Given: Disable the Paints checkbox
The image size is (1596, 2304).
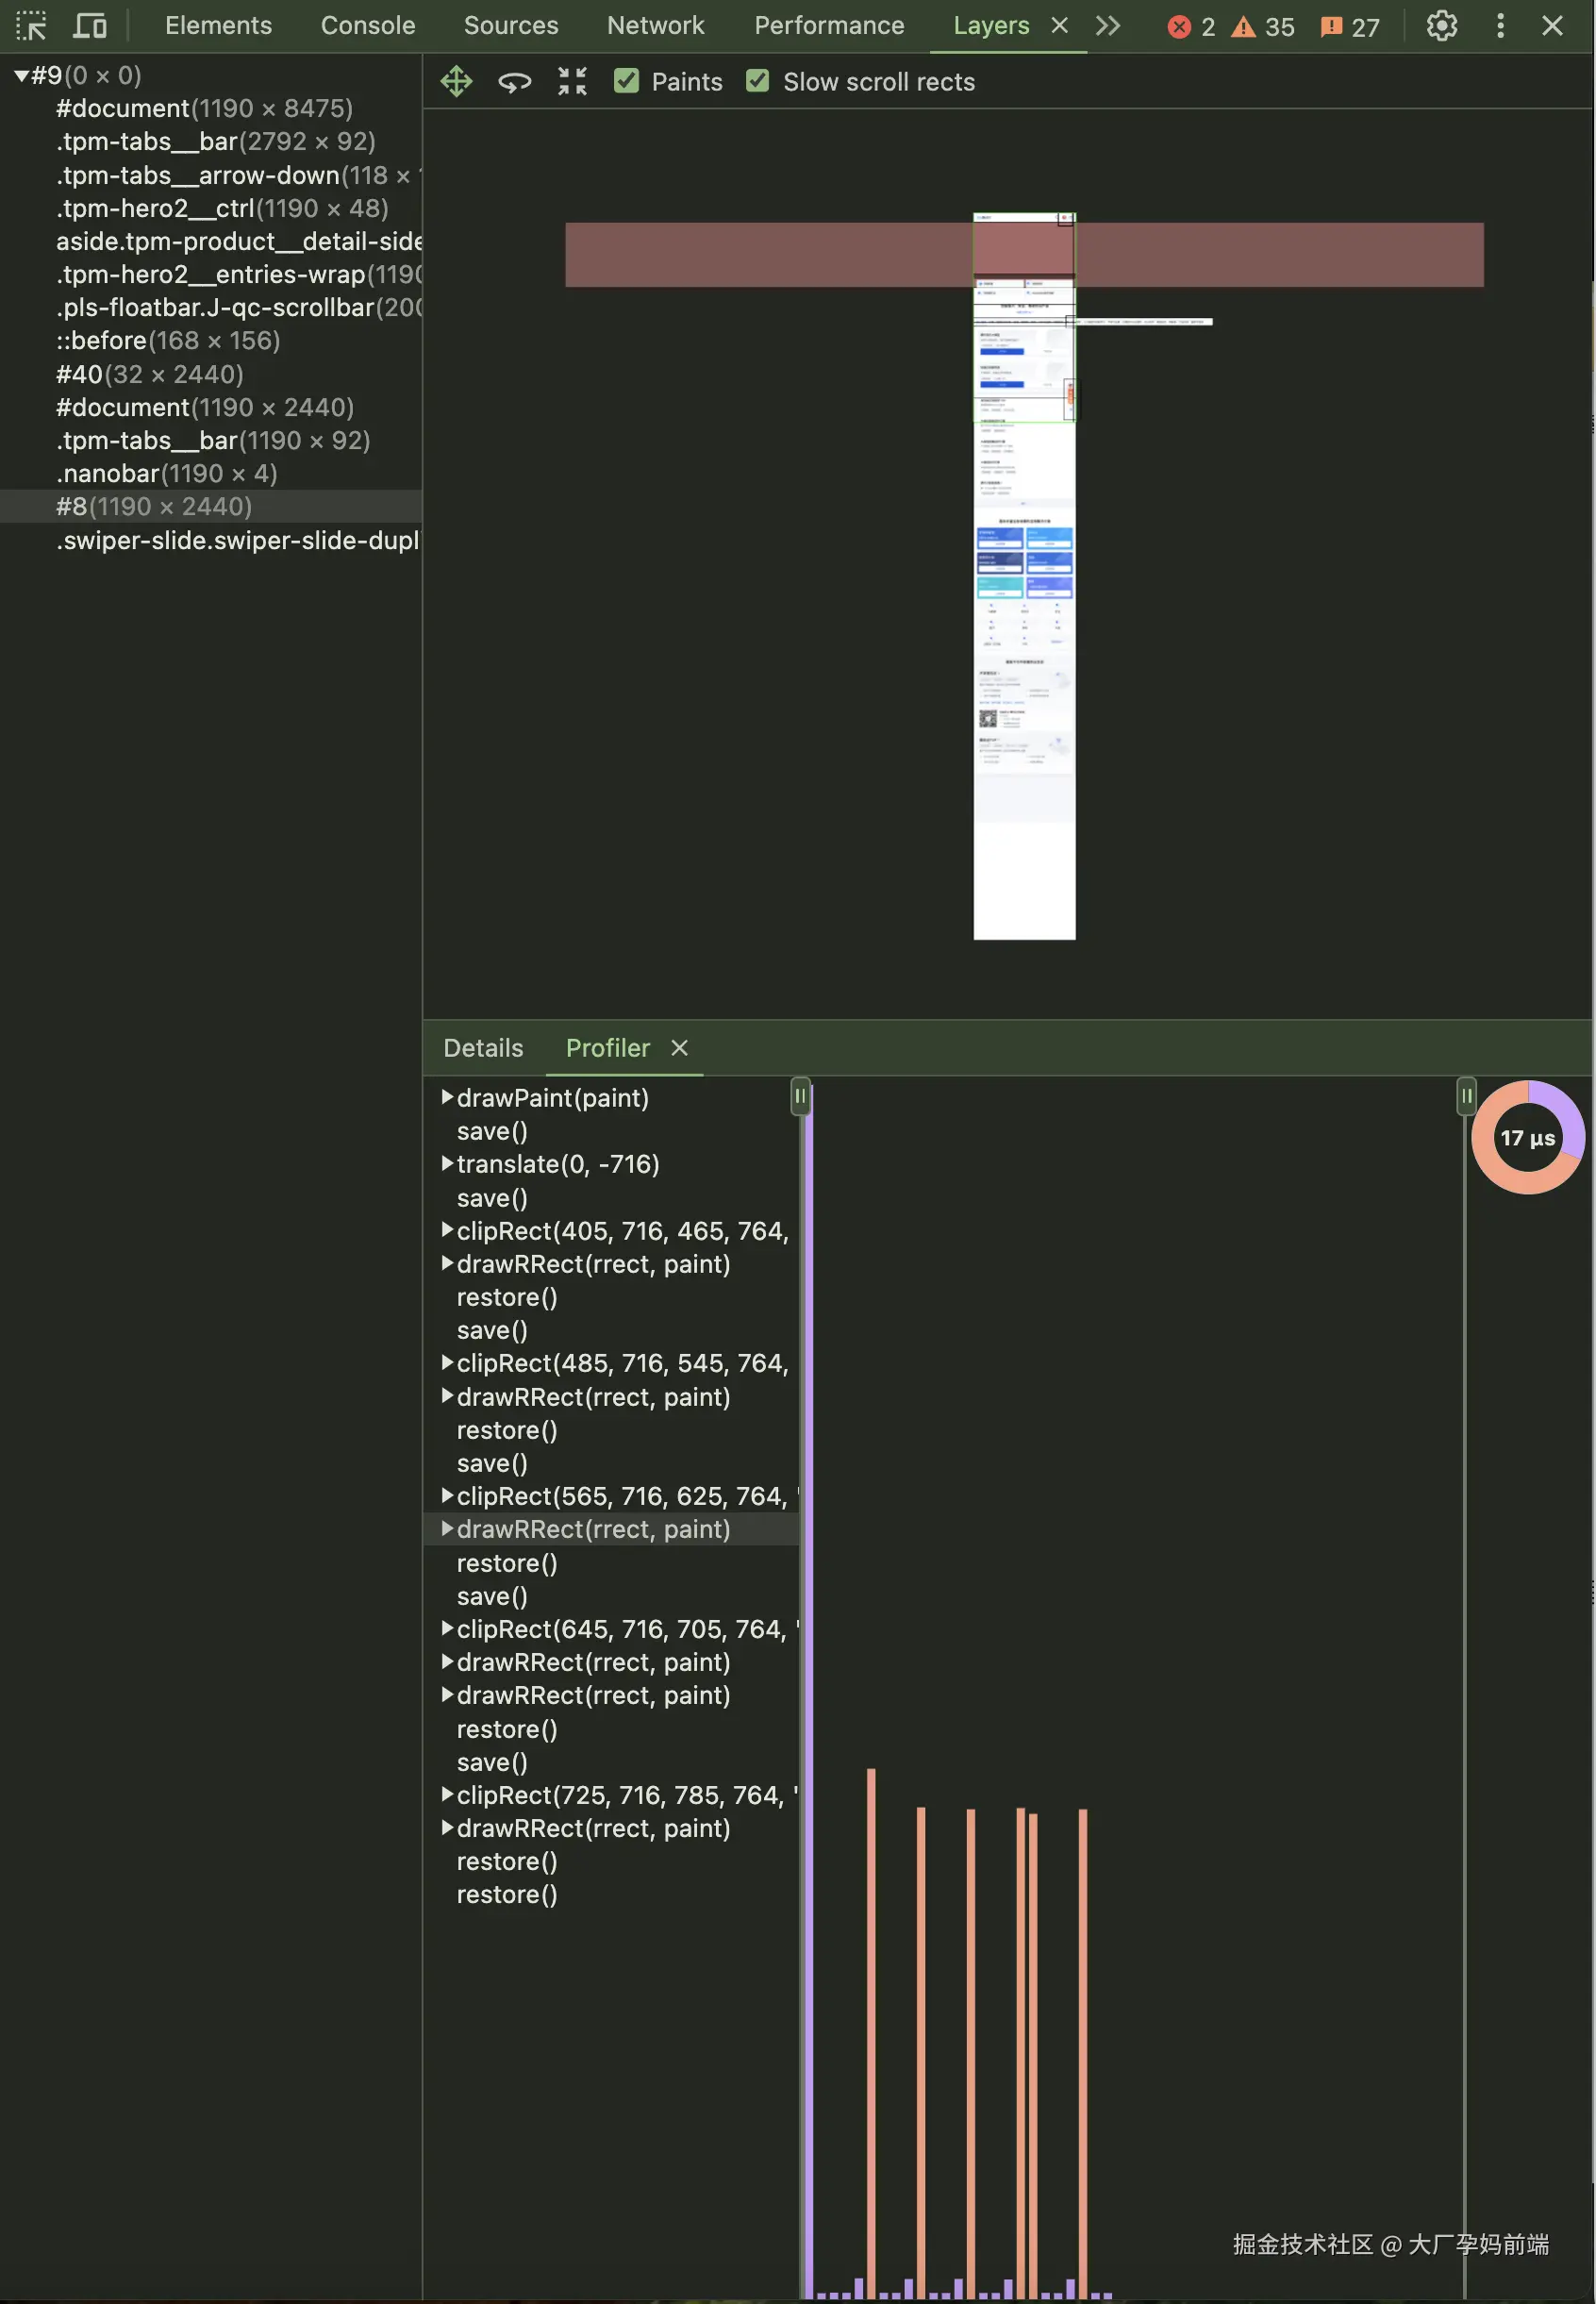Looking at the screenshot, I should pos(627,81).
